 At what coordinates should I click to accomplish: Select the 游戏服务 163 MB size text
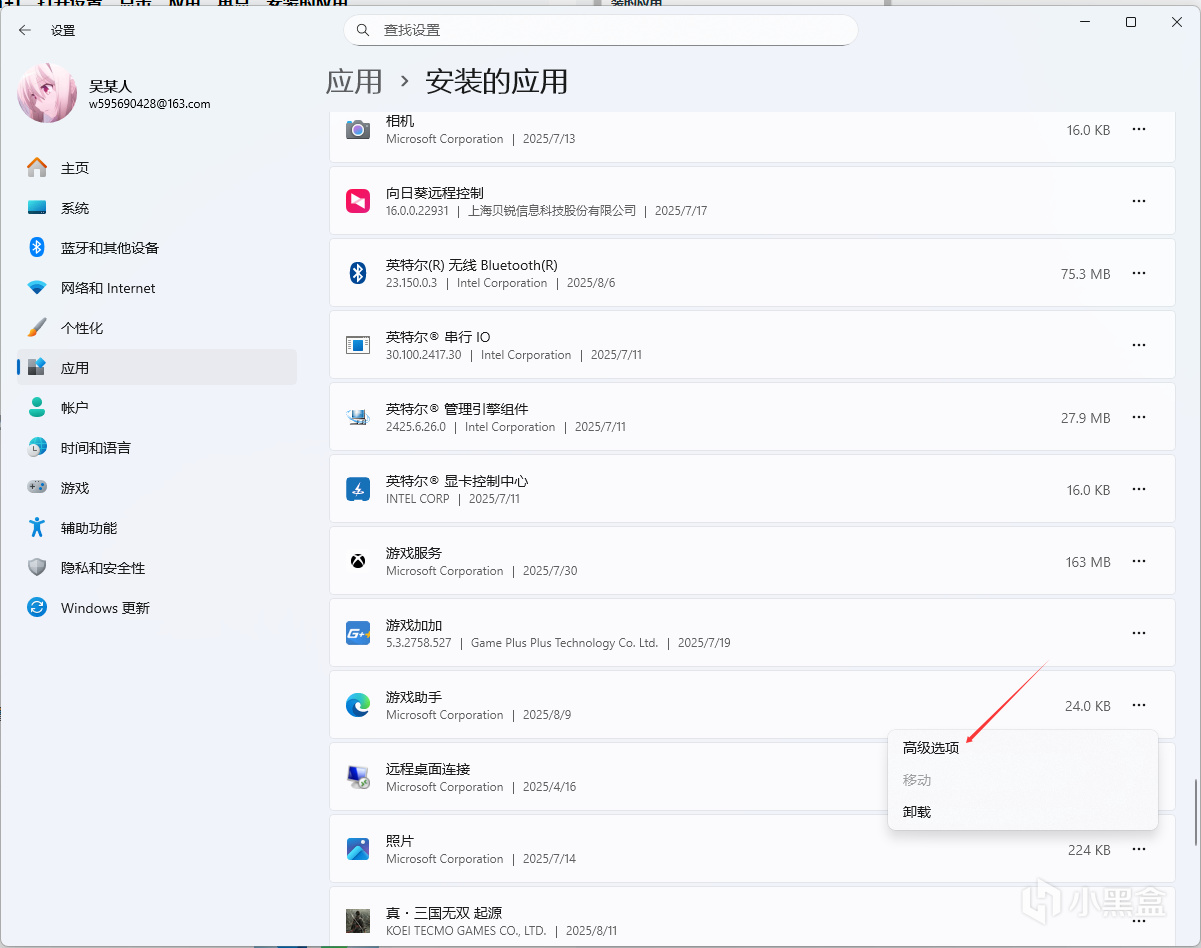coord(1088,562)
